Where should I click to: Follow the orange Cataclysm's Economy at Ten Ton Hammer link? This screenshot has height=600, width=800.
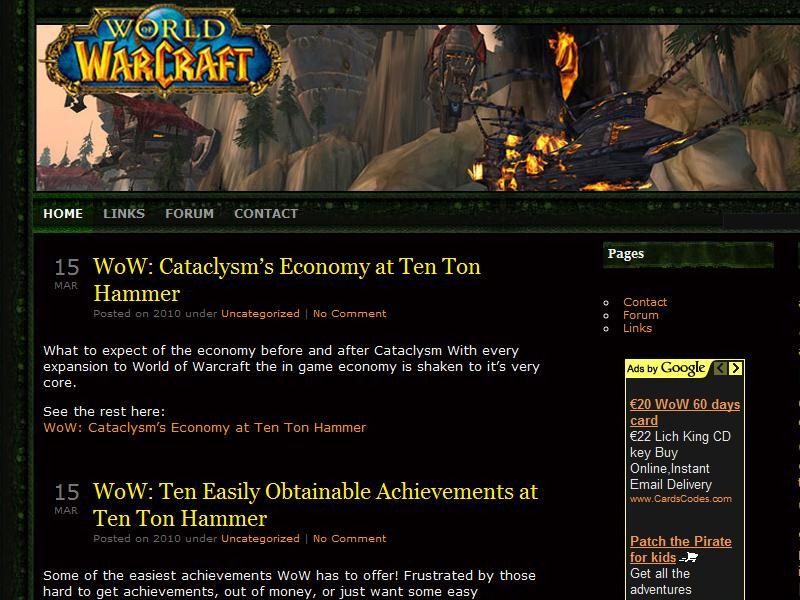tap(205, 428)
